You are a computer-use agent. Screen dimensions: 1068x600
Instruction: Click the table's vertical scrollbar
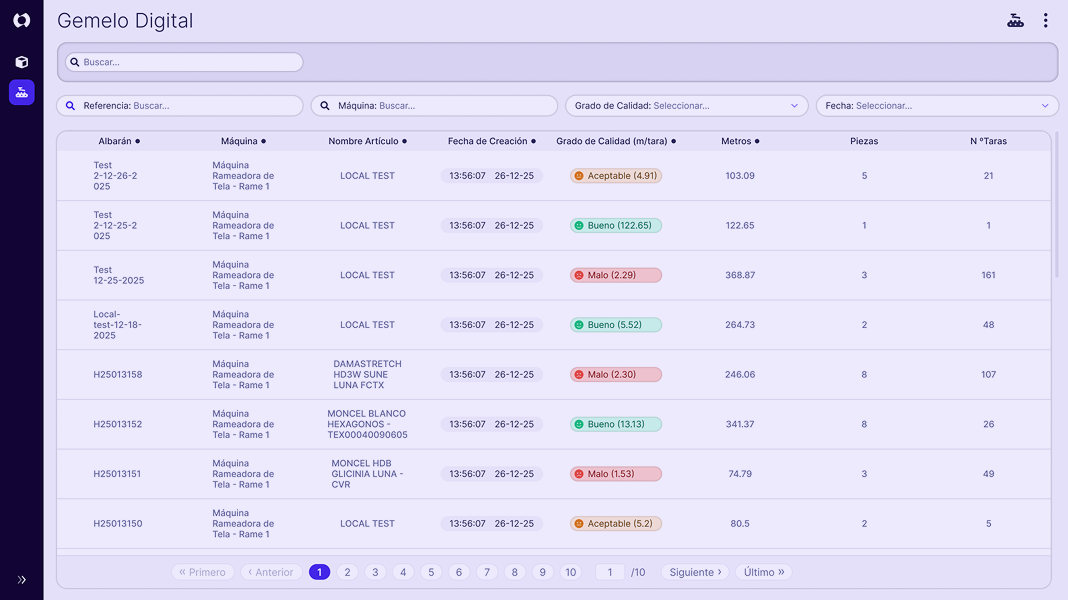(x=1056, y=205)
